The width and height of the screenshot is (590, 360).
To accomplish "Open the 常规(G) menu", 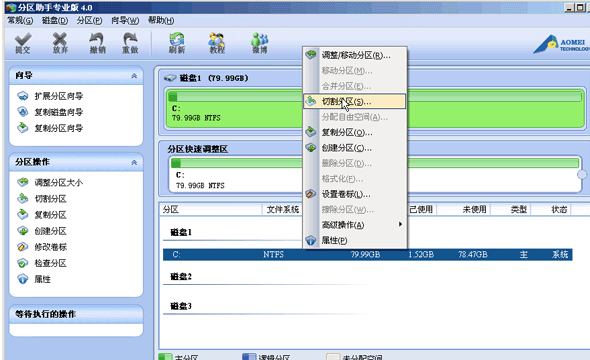I will point(20,20).
